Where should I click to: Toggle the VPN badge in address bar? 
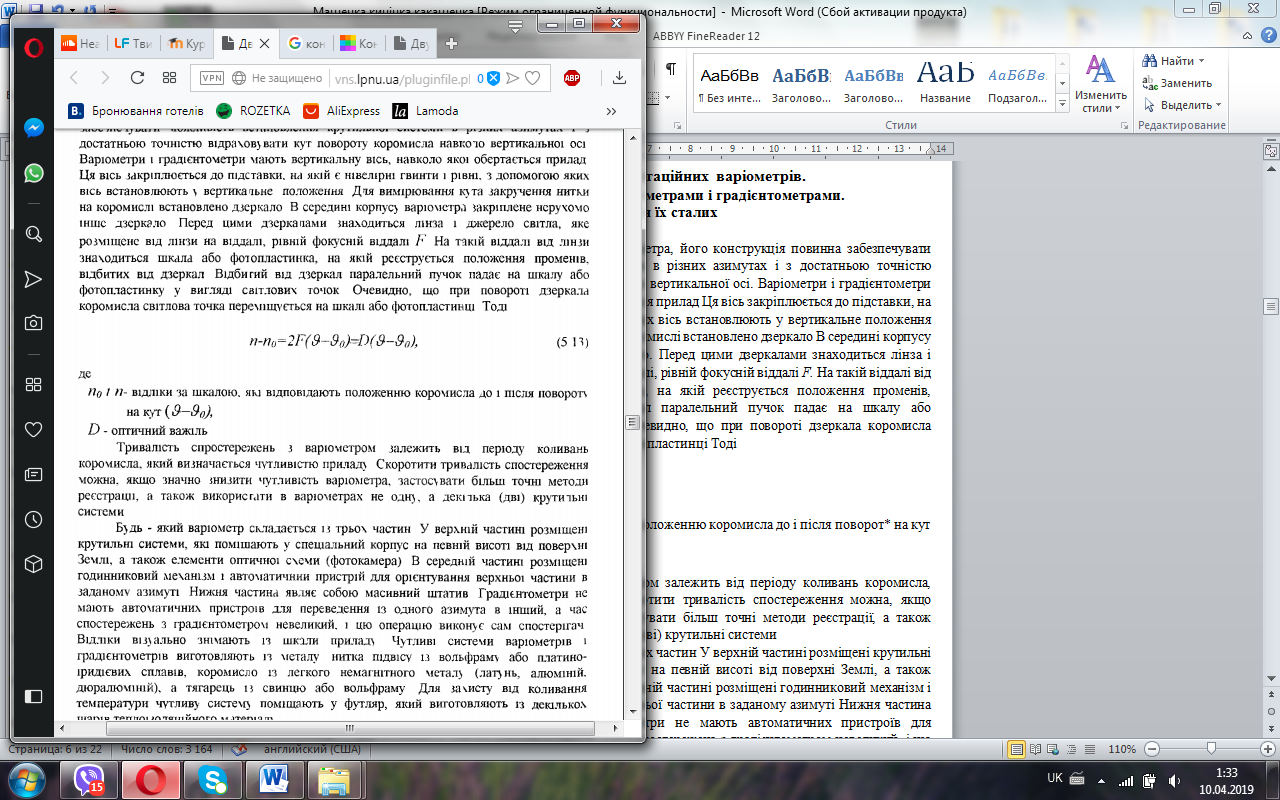tap(212, 78)
